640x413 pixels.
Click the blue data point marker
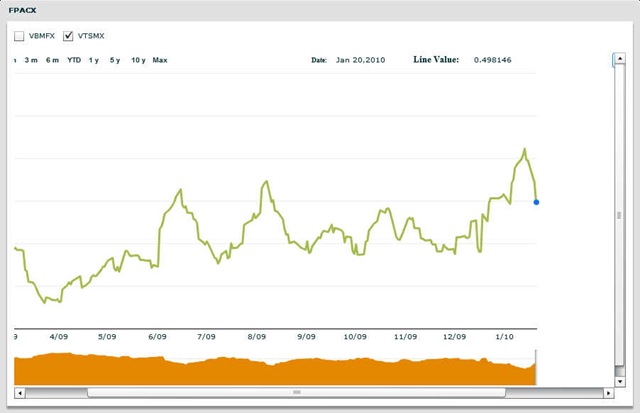[536, 202]
